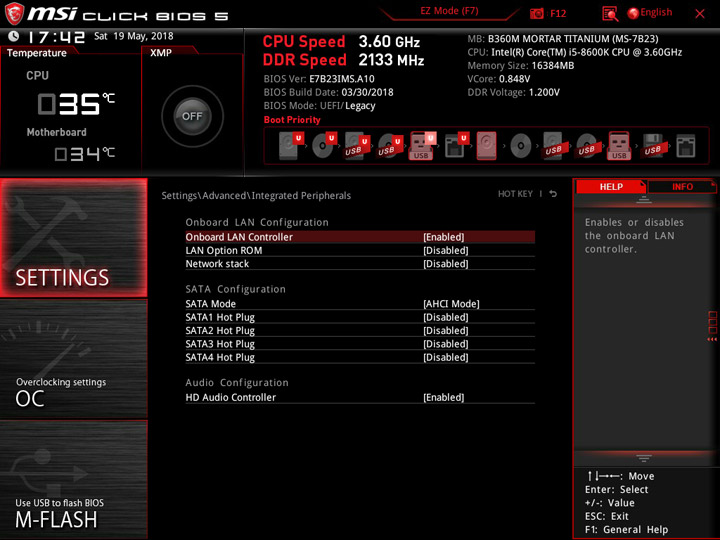Click the MSI dragon shield logo
This screenshot has width=720, height=540.
click(14, 14)
